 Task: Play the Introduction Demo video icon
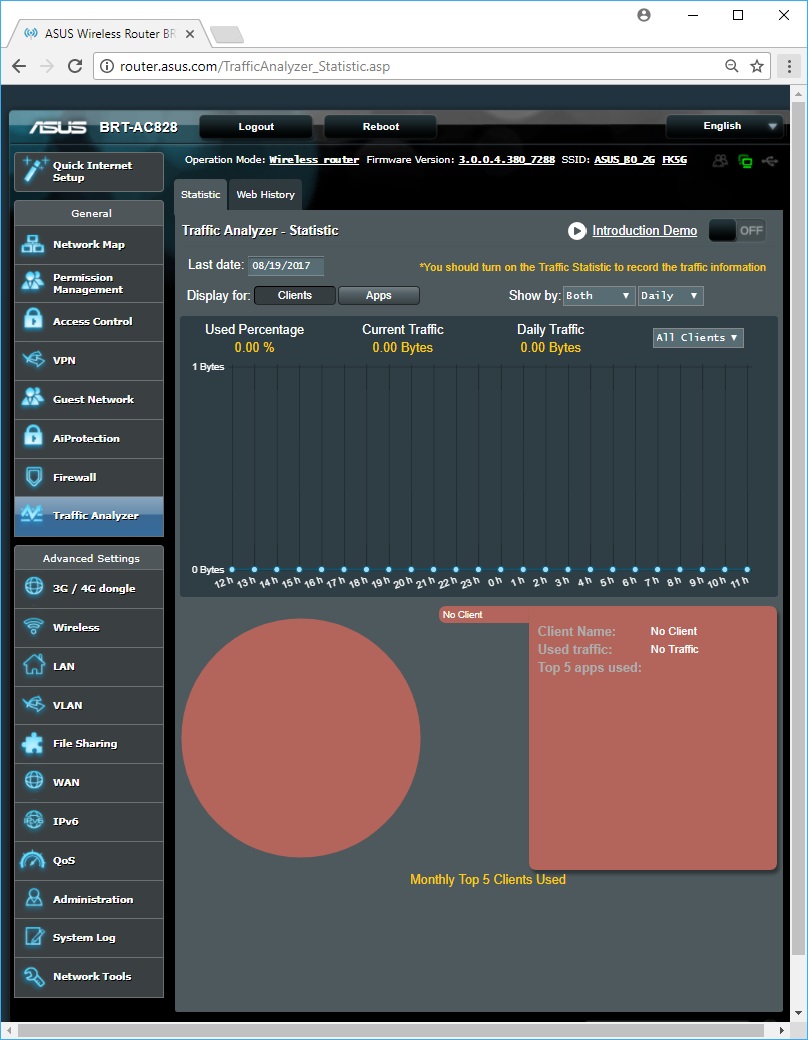(577, 231)
